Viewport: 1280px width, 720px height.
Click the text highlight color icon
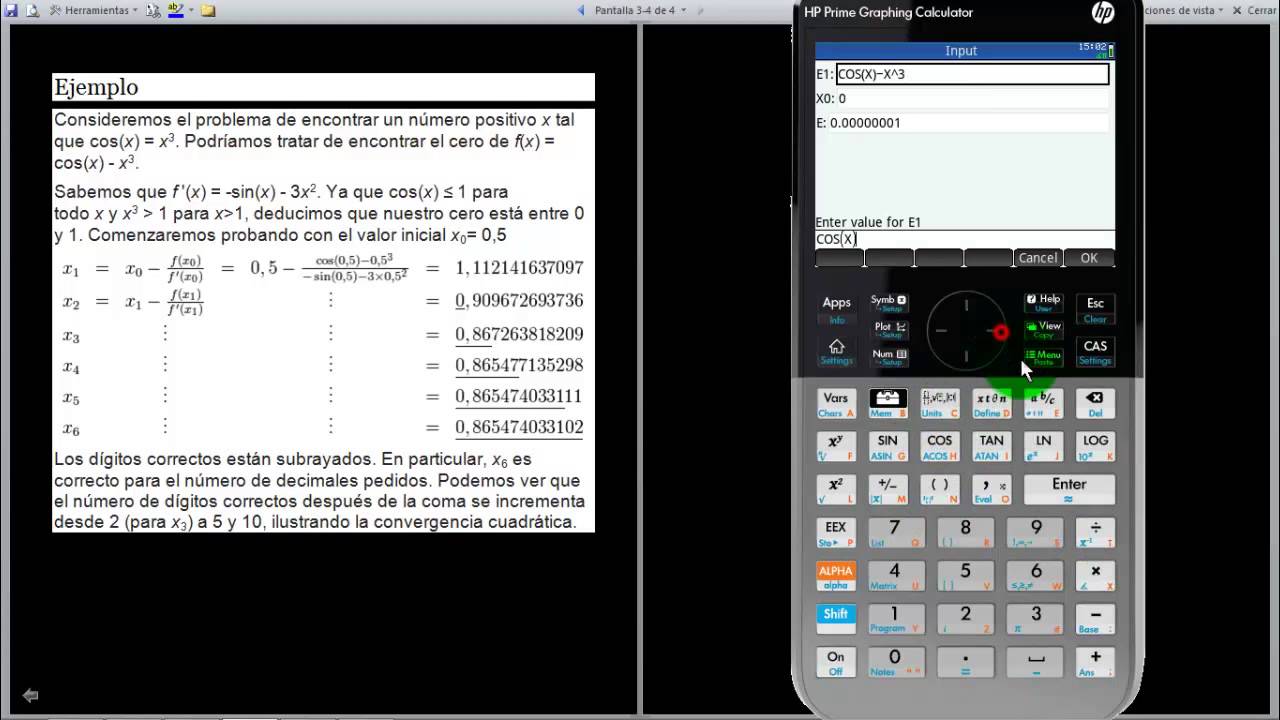coord(175,10)
